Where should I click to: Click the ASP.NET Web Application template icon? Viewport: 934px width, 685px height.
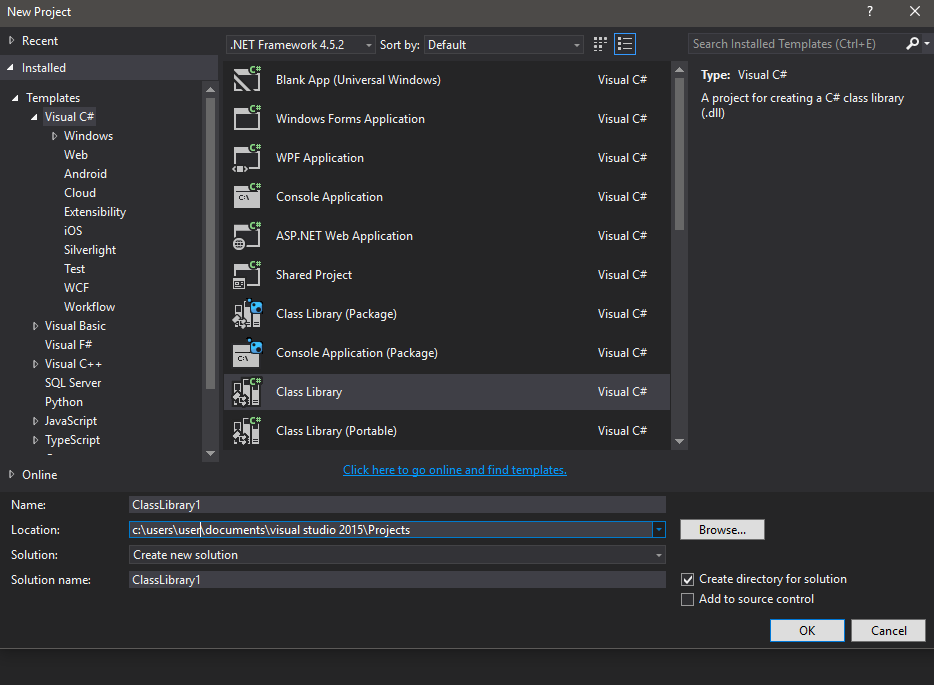click(x=247, y=235)
